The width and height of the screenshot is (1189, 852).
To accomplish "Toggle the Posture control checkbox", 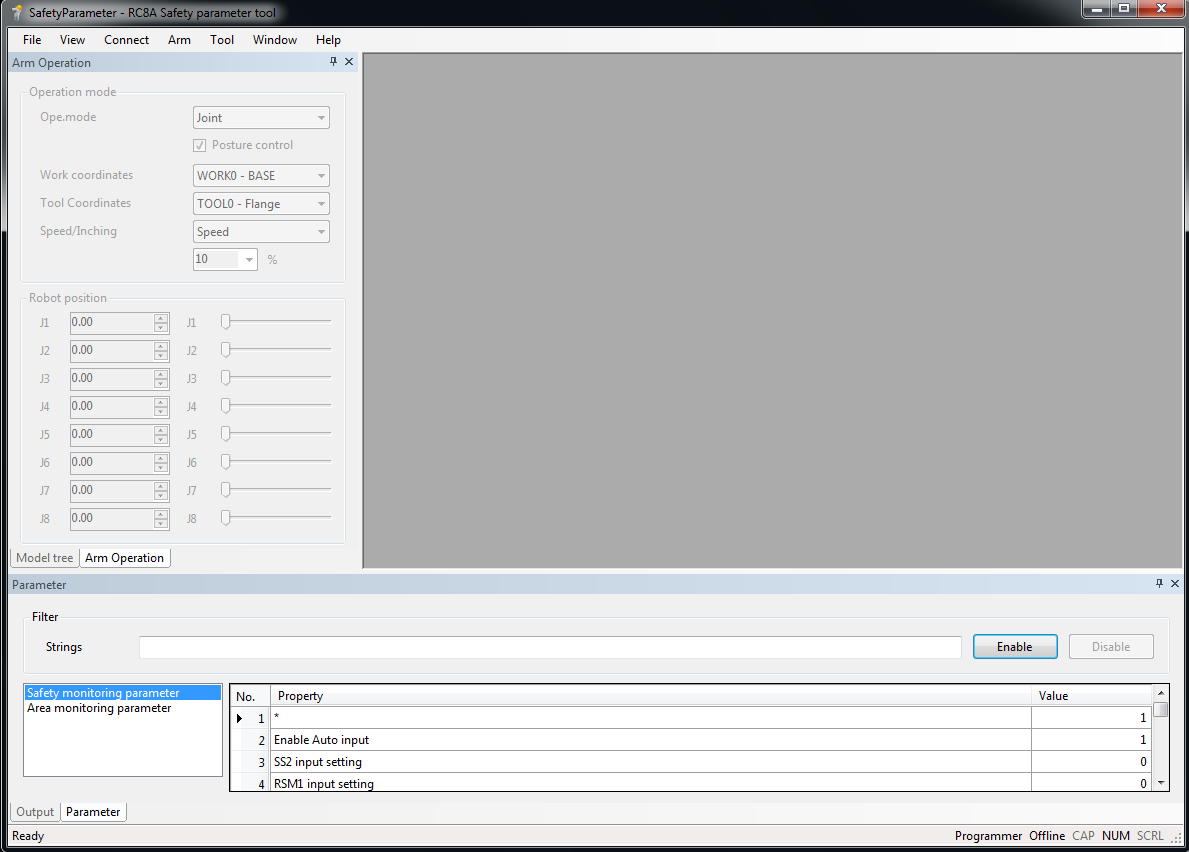I will pos(200,145).
